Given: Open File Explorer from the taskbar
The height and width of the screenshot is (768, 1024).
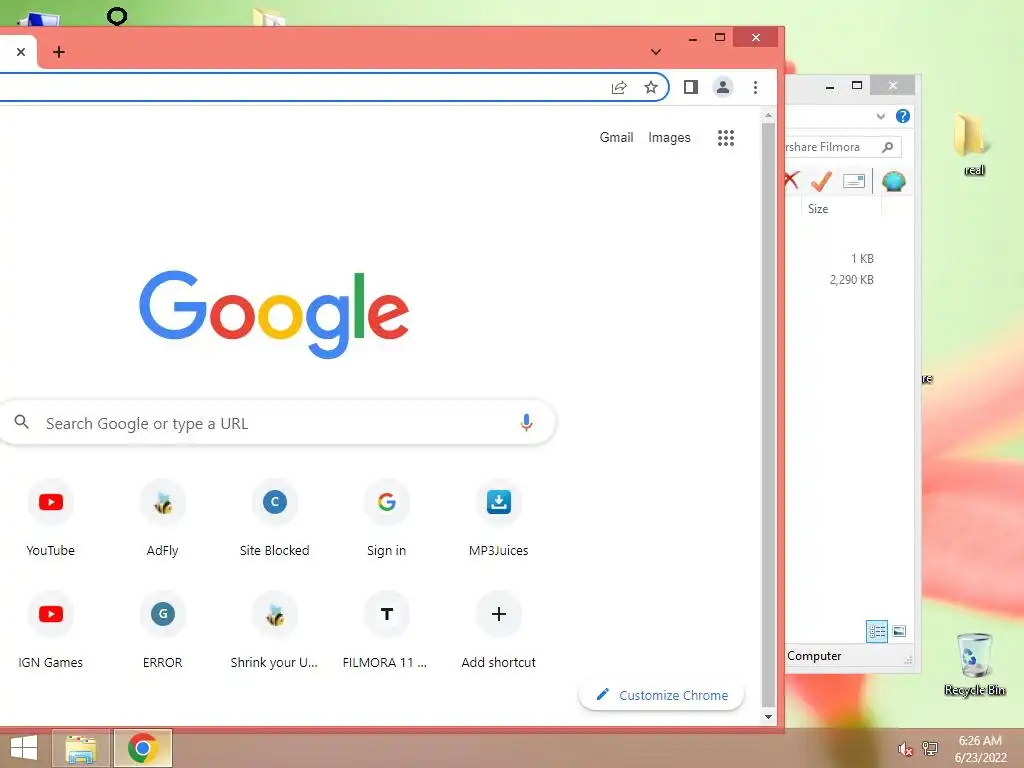Looking at the screenshot, I should (80, 748).
